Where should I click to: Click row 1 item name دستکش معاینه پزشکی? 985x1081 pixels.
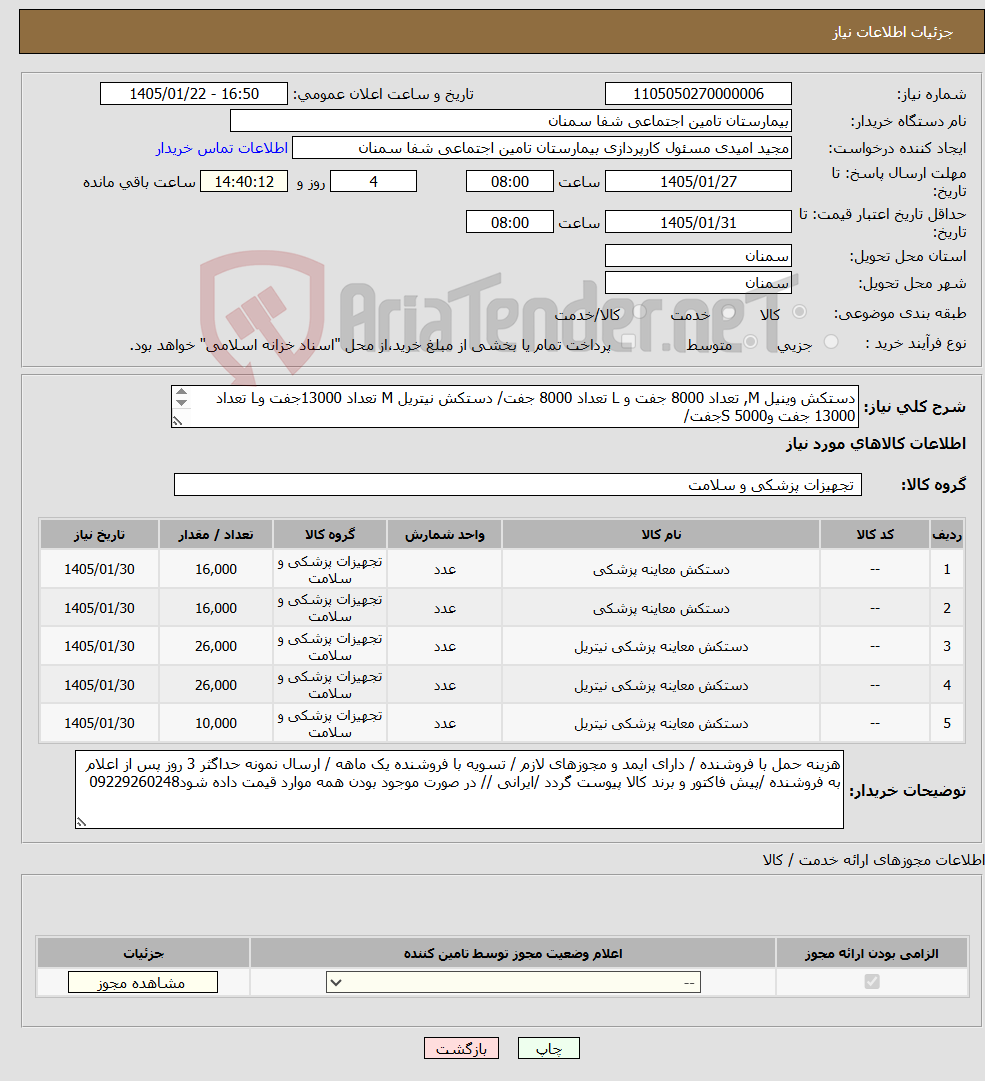(661, 569)
